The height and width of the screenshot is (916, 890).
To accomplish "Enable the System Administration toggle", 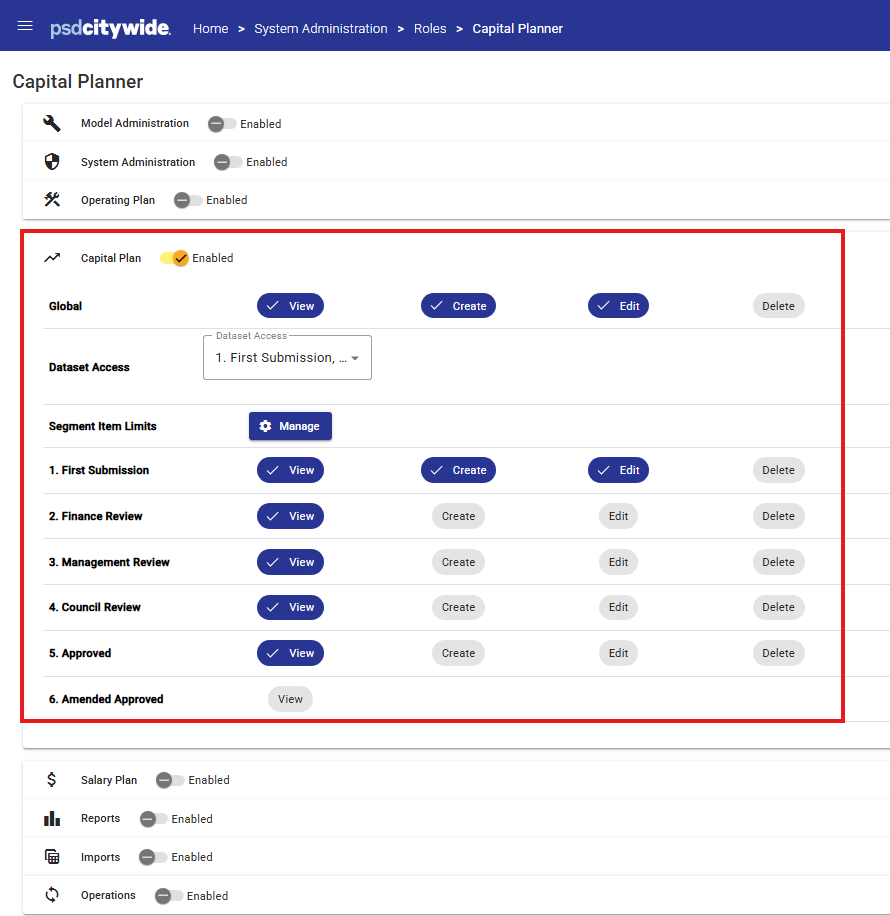I will click(228, 162).
